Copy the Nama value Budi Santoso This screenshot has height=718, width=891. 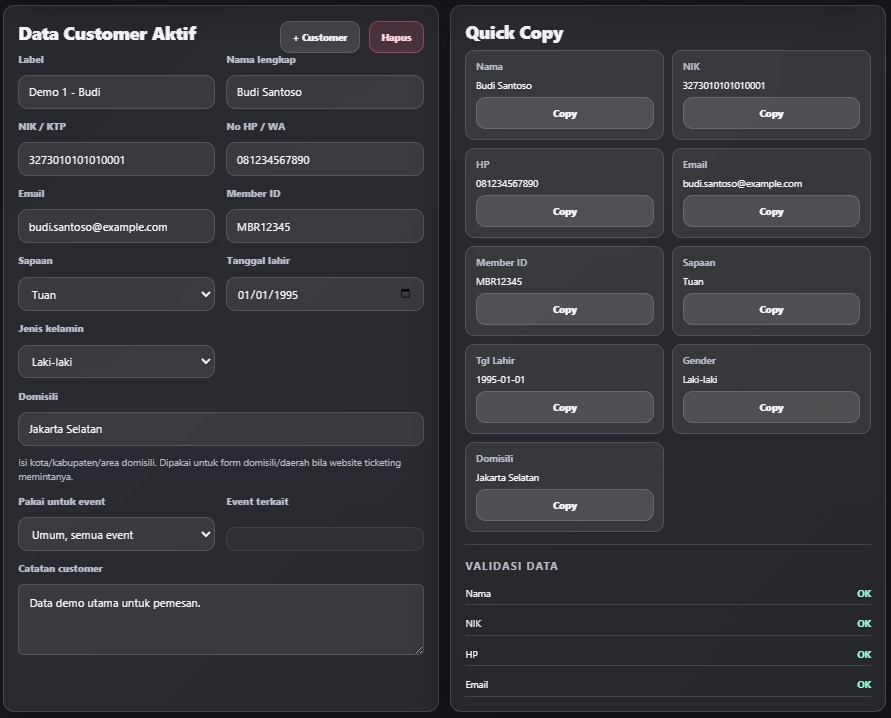point(564,113)
